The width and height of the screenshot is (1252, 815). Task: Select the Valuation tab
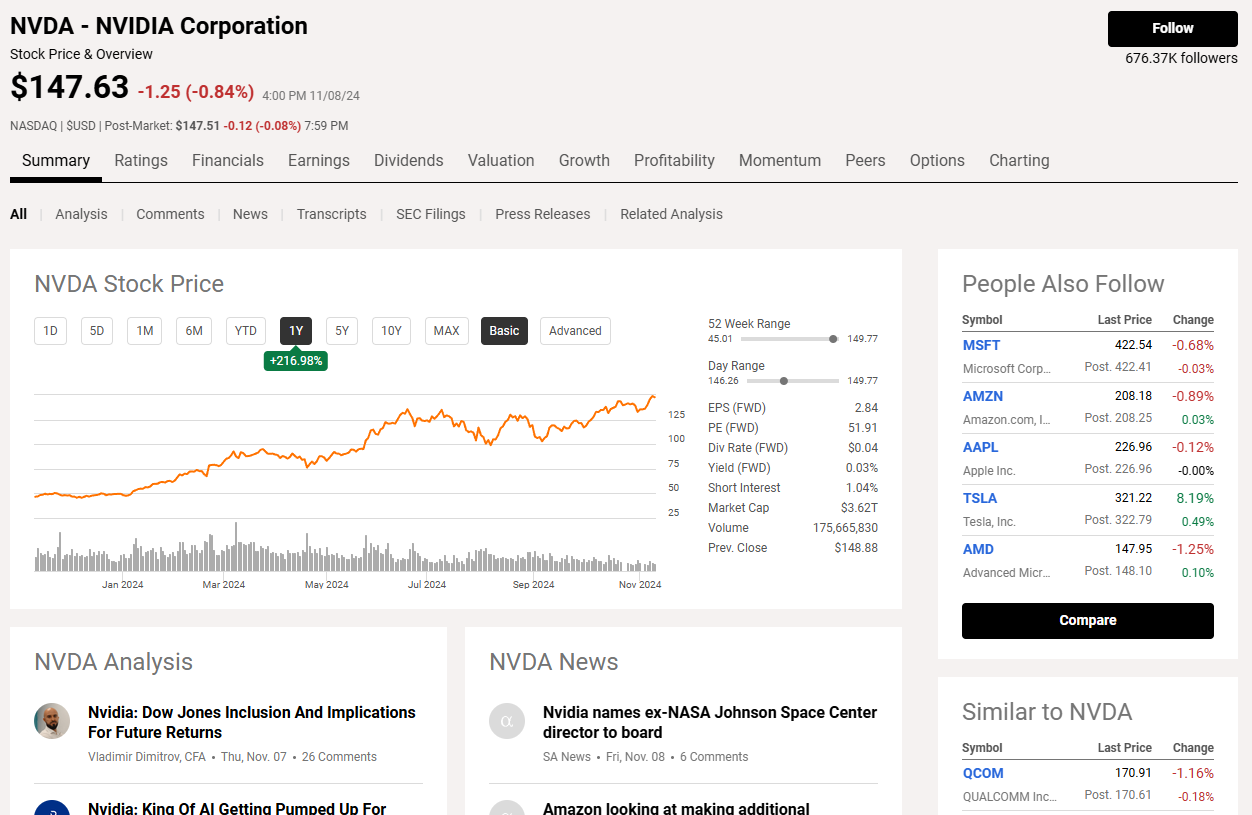coord(501,160)
